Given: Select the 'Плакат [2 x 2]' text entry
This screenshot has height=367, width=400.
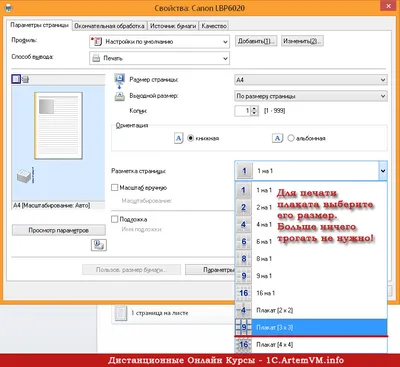Looking at the screenshot, I should point(275,310).
